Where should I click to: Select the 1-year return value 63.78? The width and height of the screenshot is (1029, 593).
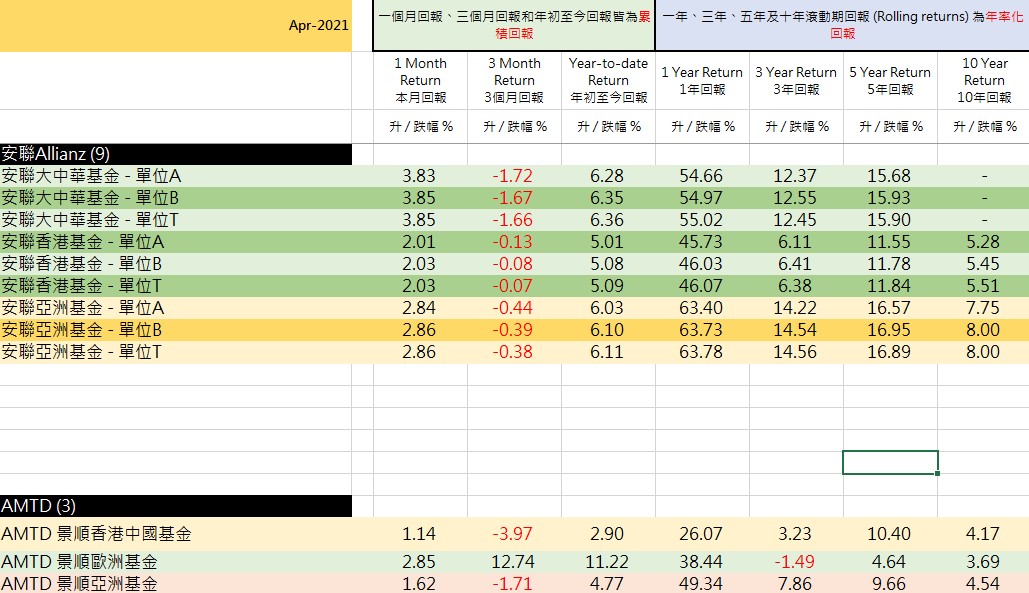pos(701,352)
